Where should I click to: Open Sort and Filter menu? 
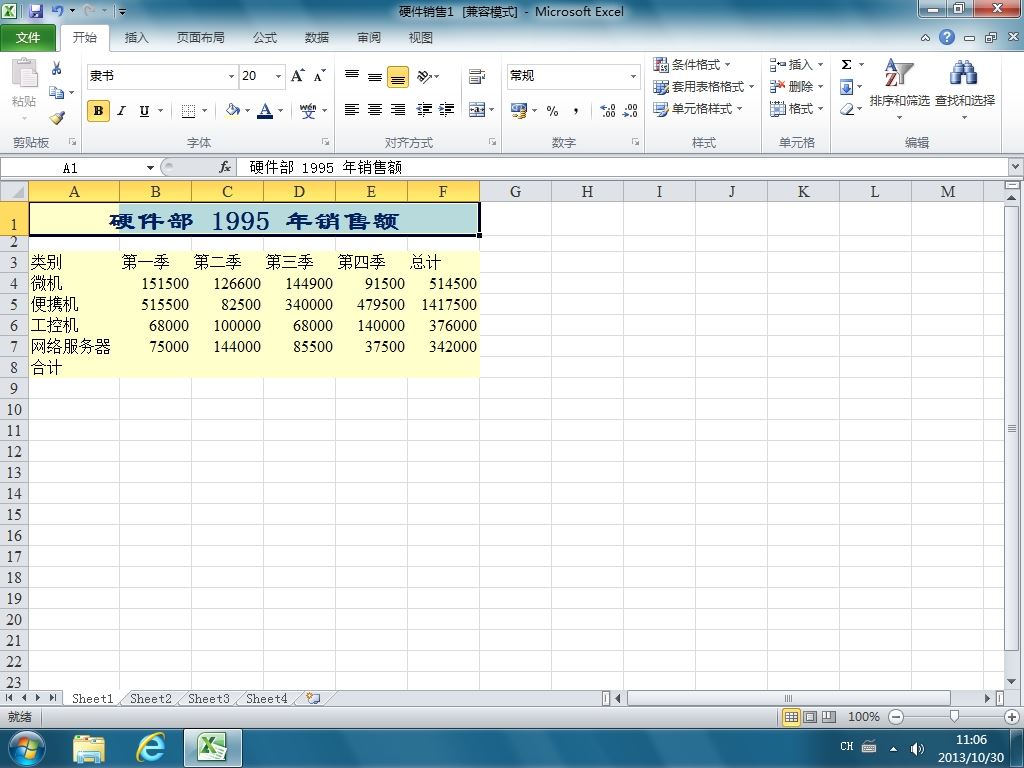pos(899,89)
